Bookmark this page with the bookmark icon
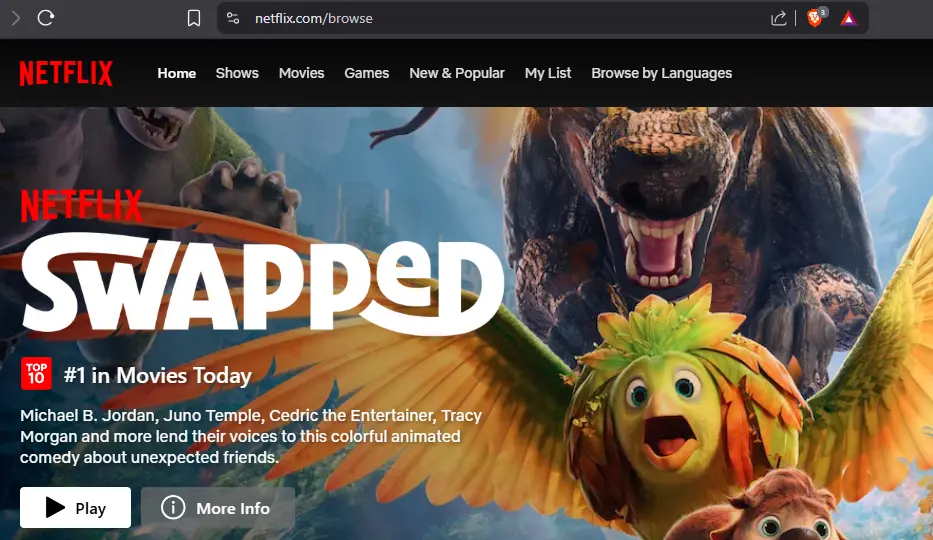933x540 pixels. [194, 18]
